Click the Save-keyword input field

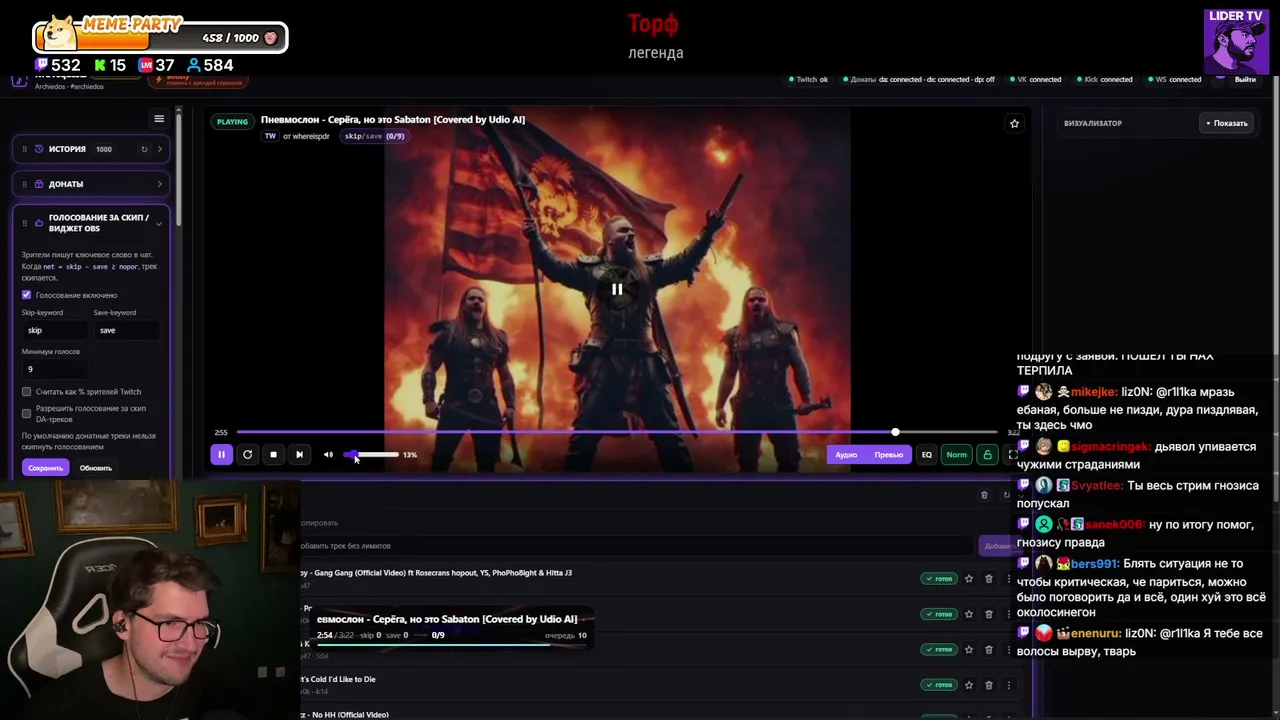pyautogui.click(x=126, y=330)
